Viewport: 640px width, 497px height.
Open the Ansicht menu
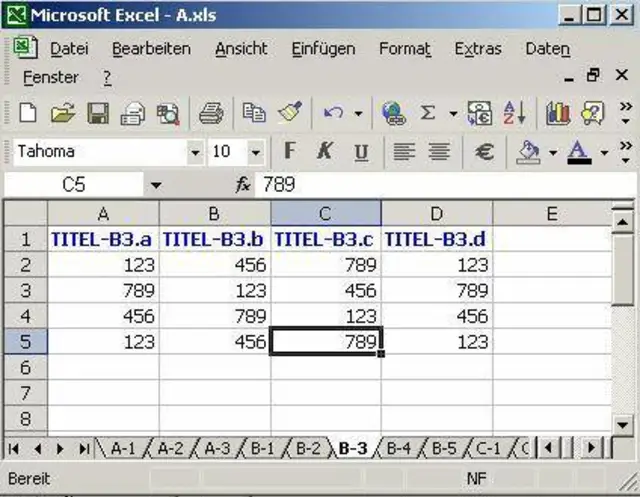pyautogui.click(x=241, y=49)
